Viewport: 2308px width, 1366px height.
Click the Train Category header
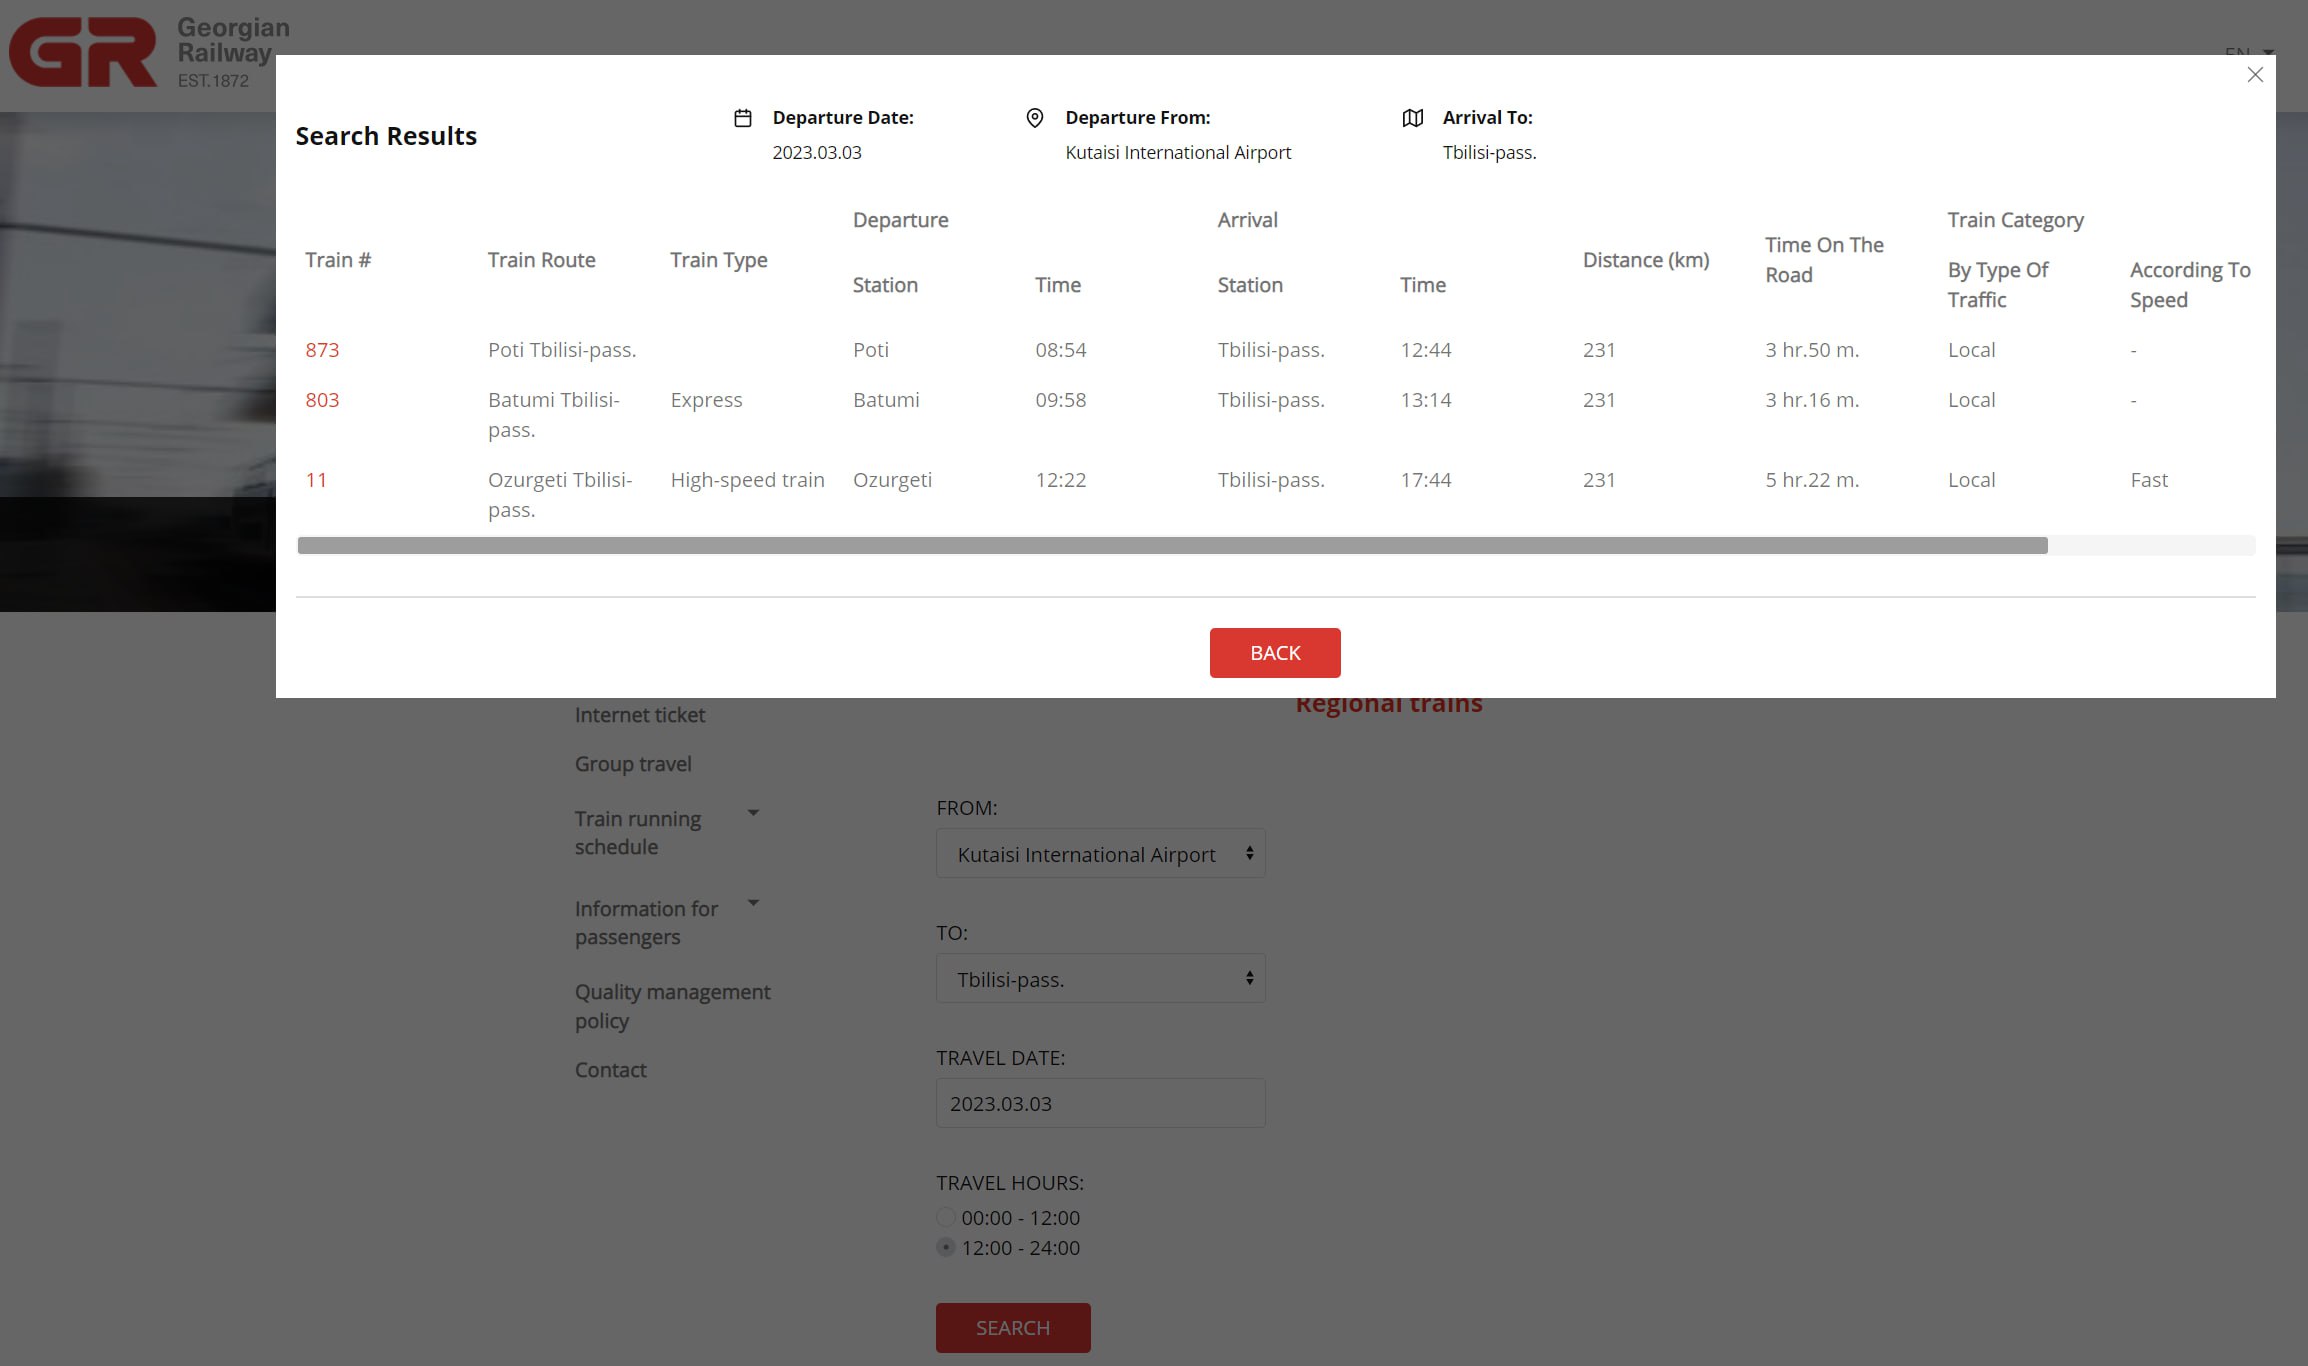coord(2015,220)
